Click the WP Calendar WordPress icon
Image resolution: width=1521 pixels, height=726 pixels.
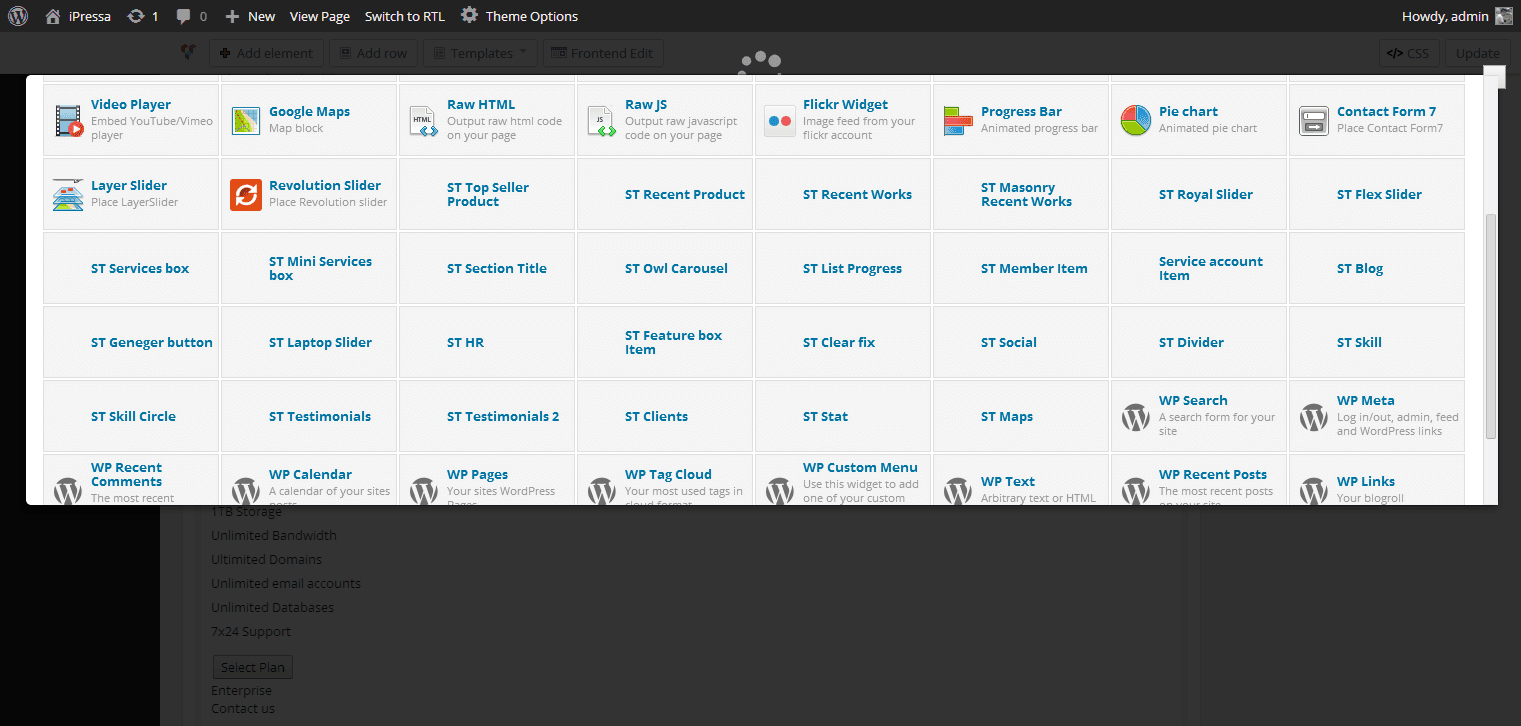click(x=246, y=491)
